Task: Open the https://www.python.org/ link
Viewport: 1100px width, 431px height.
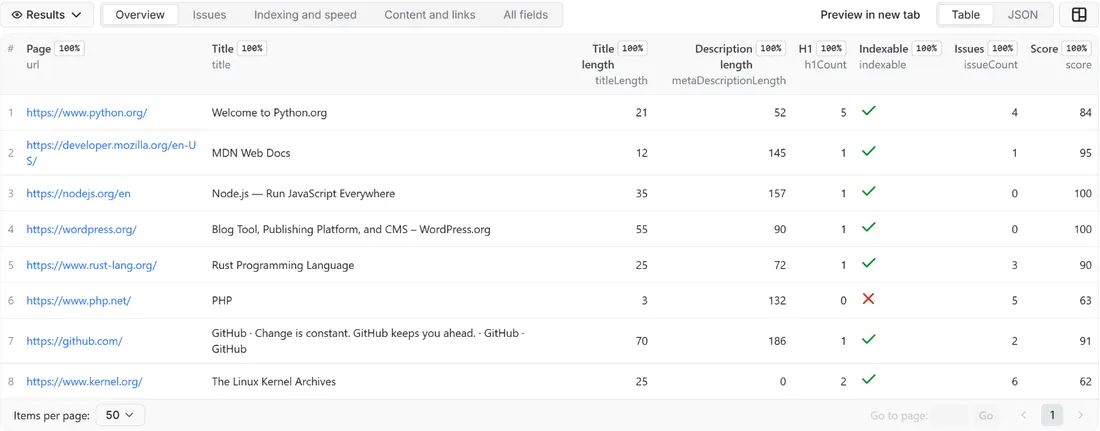Action: [x=87, y=112]
